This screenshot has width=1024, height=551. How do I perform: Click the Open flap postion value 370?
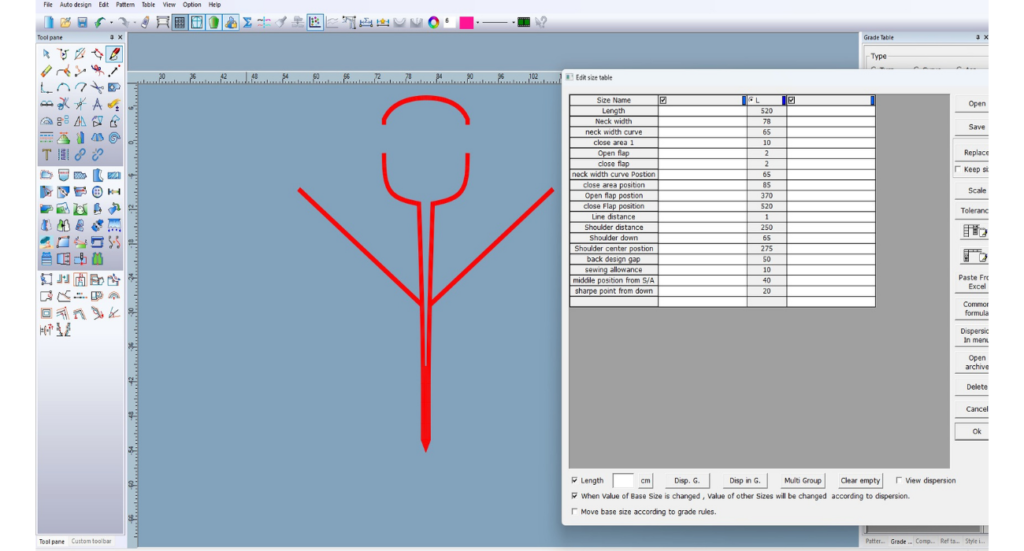click(767, 195)
